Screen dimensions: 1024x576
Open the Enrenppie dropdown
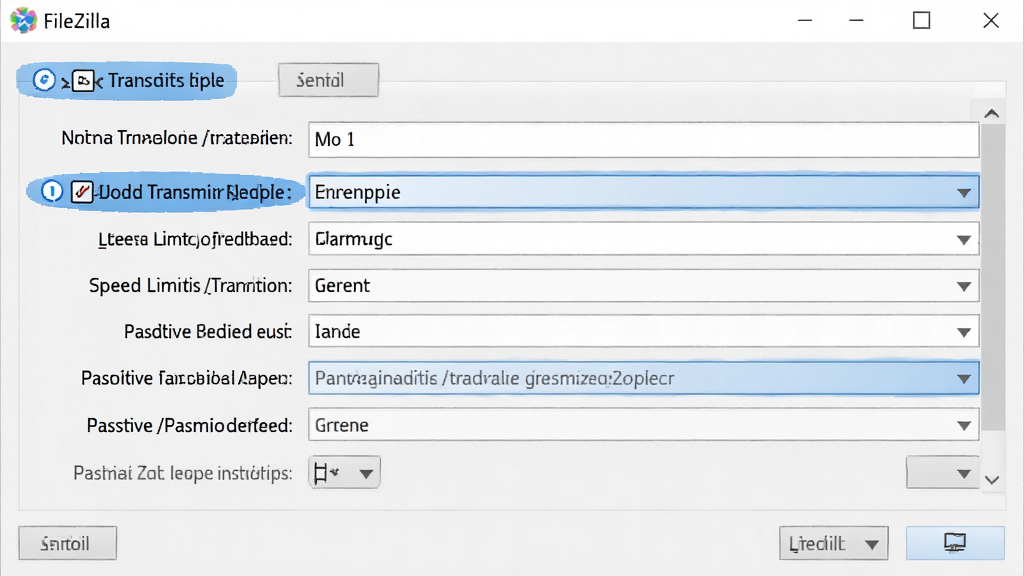643,192
